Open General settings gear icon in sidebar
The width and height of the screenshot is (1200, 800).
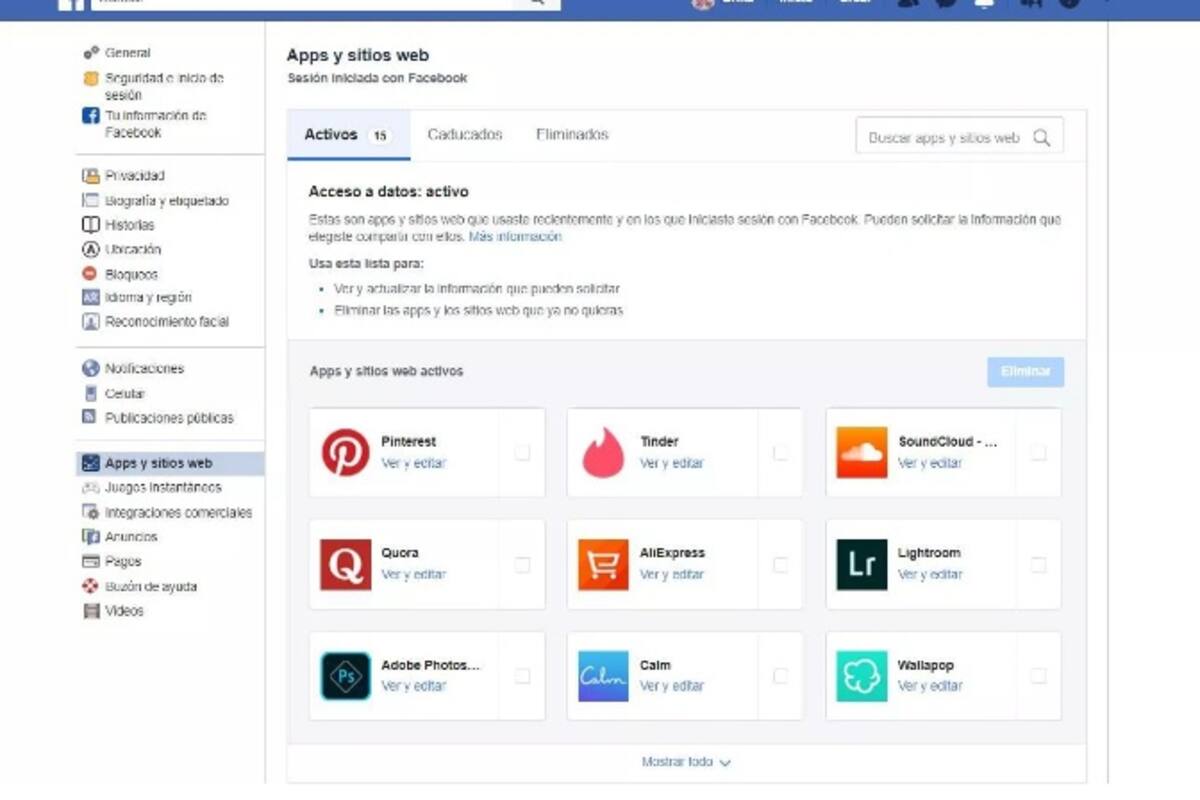click(x=91, y=53)
